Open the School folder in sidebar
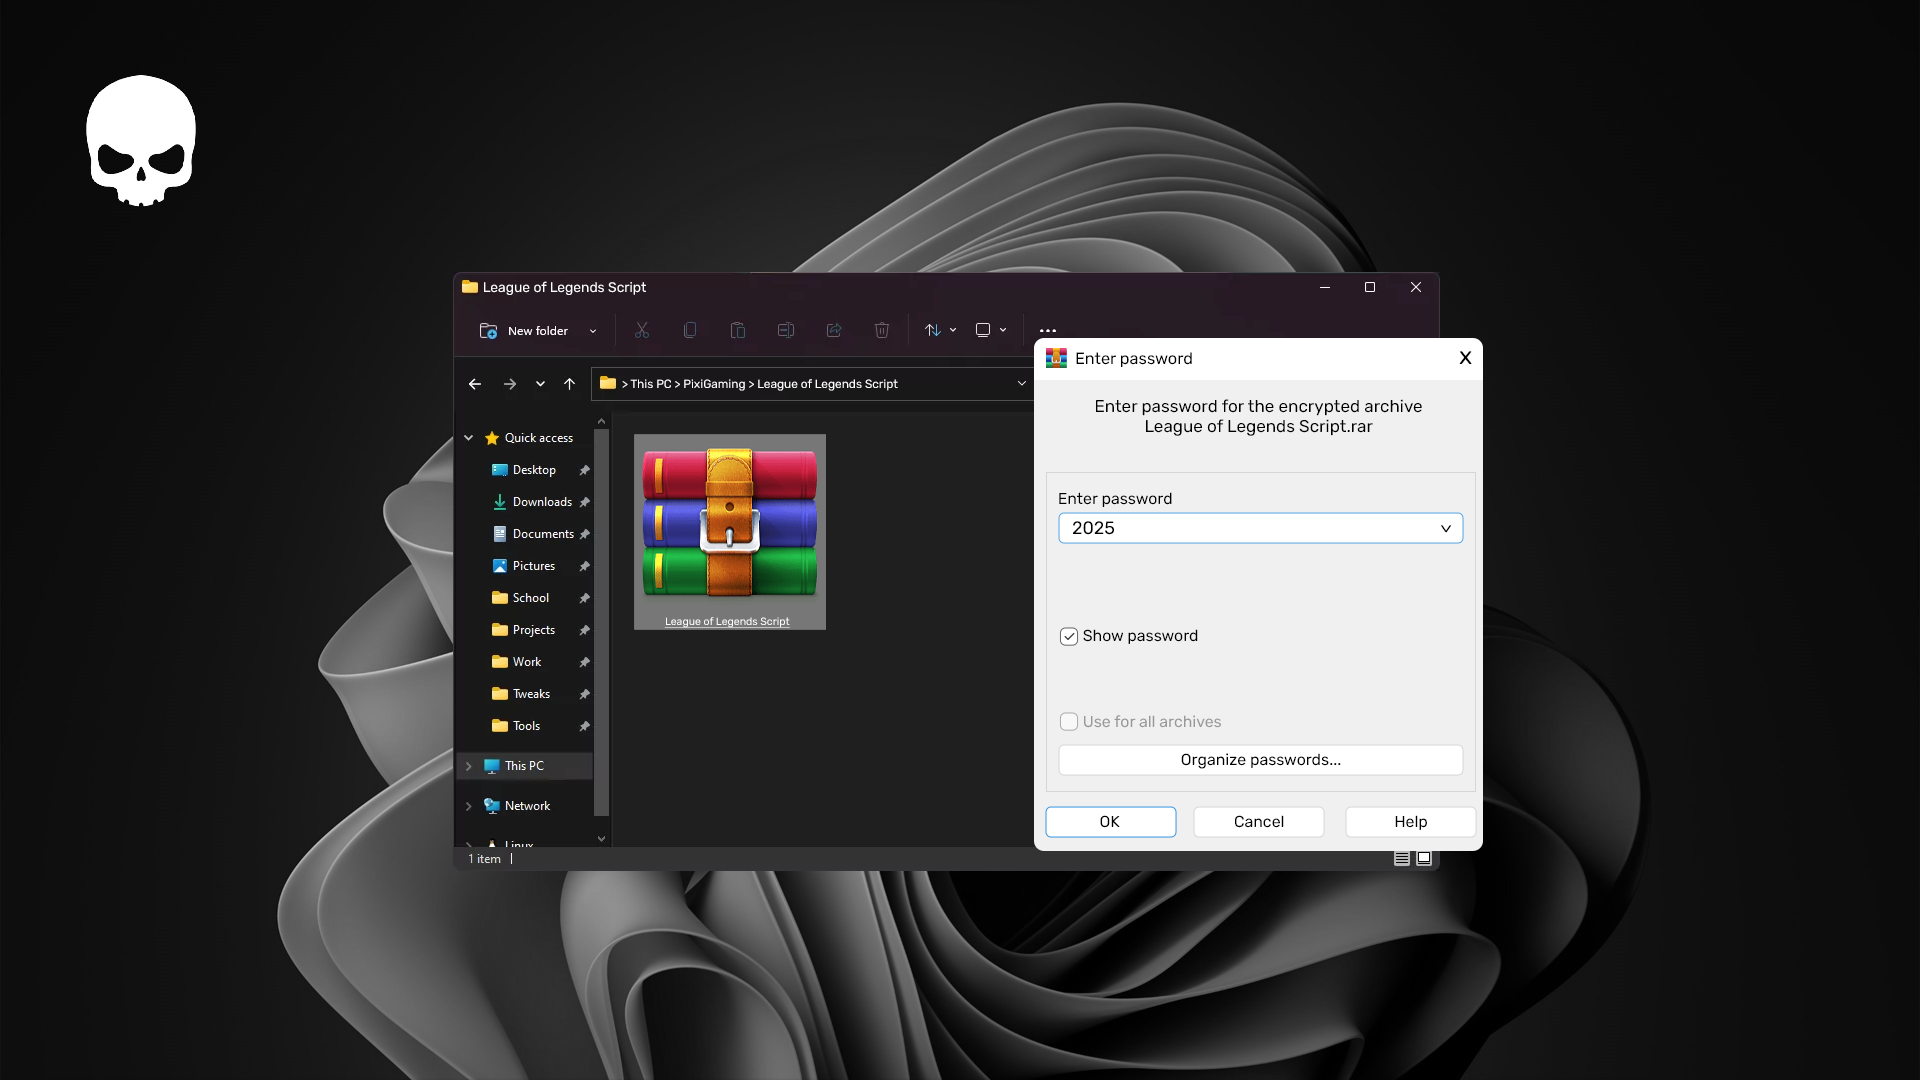 (521, 598)
